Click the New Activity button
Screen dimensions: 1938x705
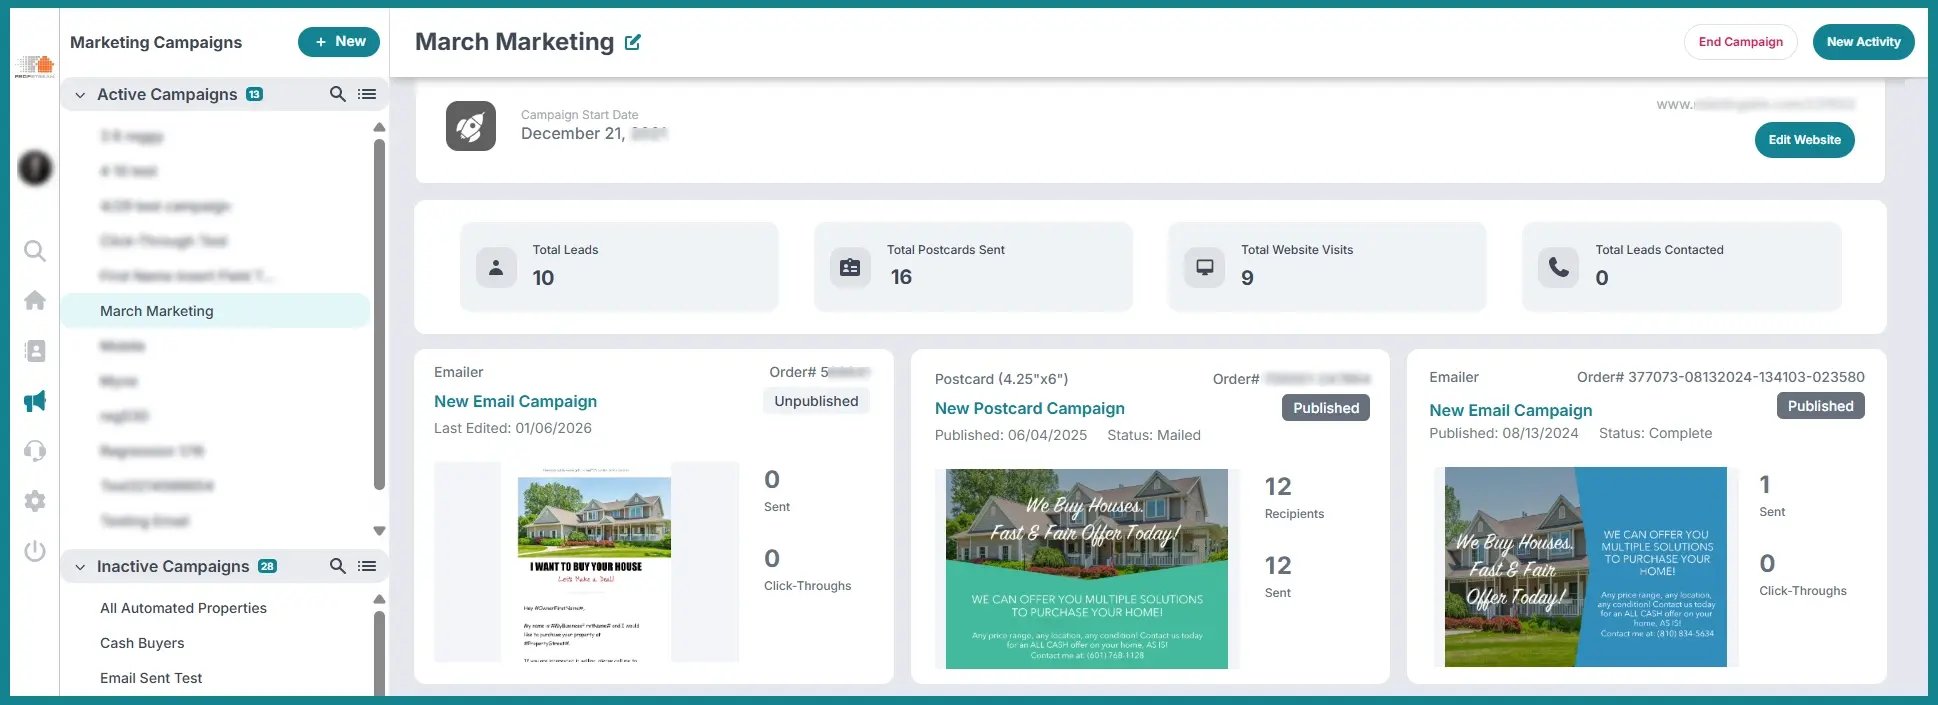tap(1863, 42)
